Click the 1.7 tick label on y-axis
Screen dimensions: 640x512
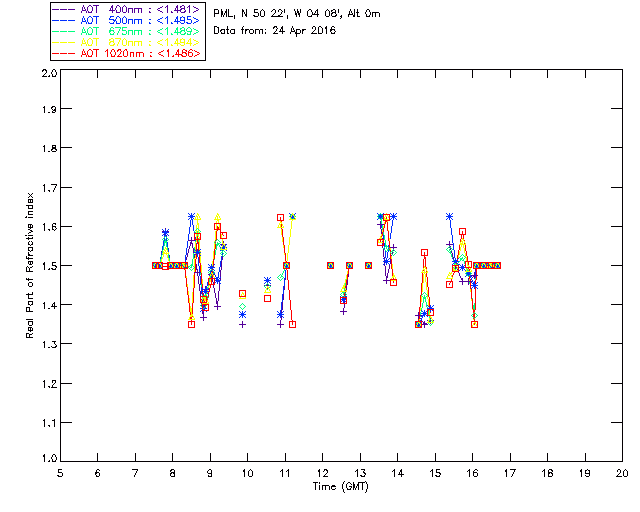(48, 189)
